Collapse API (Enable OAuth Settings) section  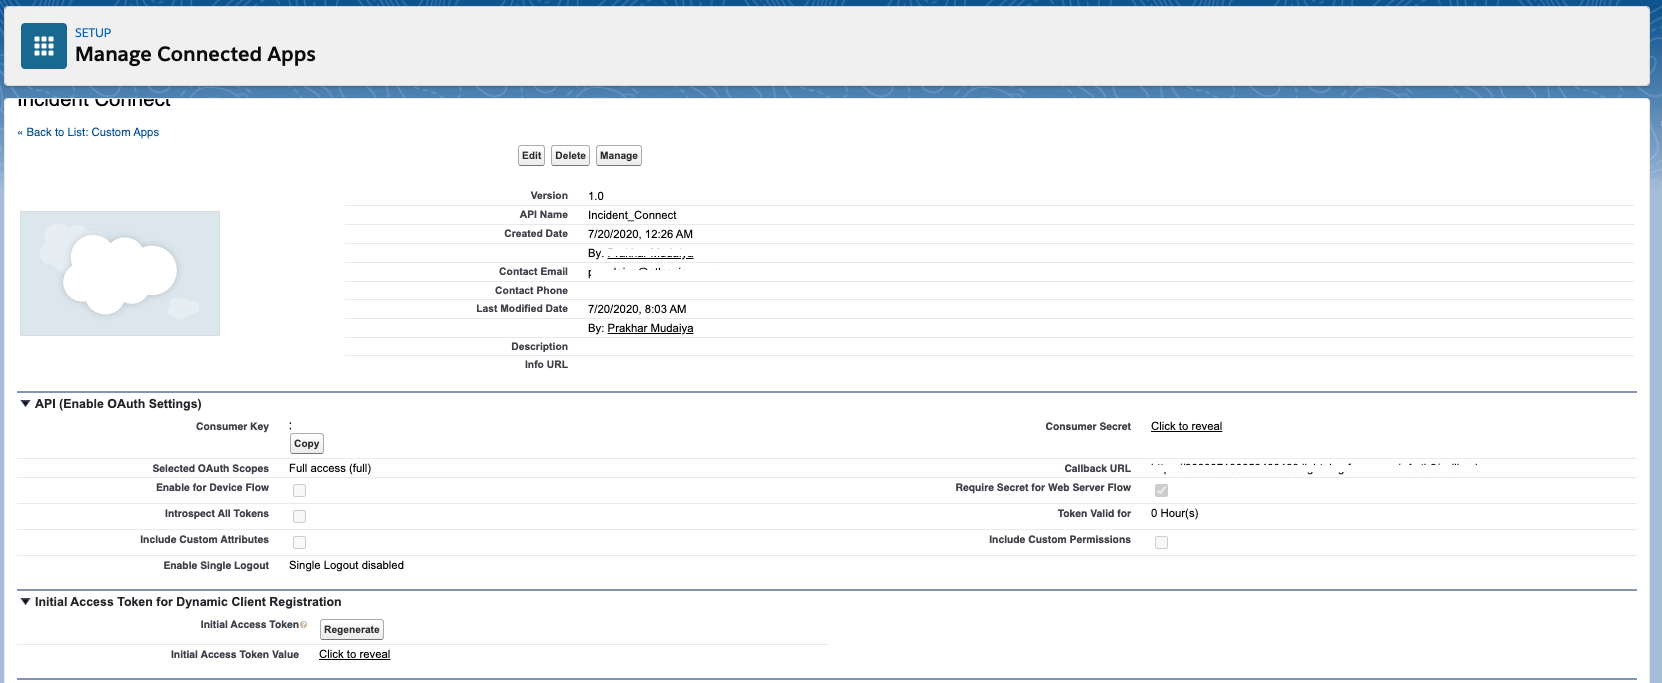(x=25, y=404)
